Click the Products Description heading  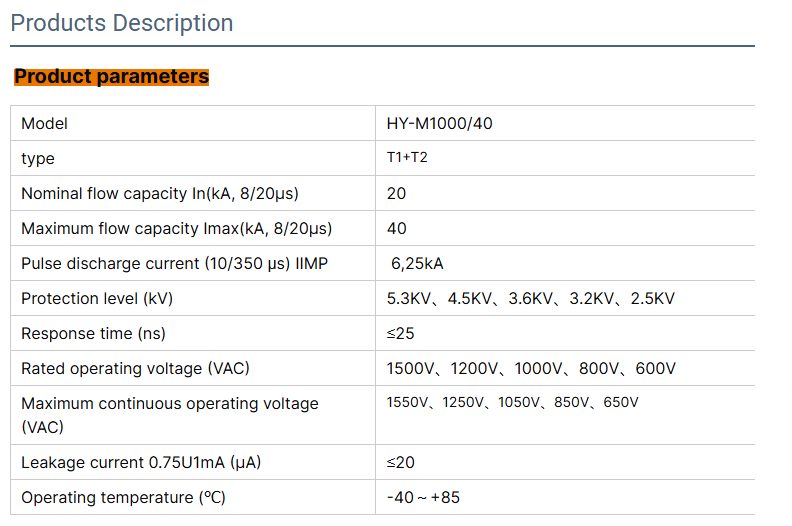point(122,23)
